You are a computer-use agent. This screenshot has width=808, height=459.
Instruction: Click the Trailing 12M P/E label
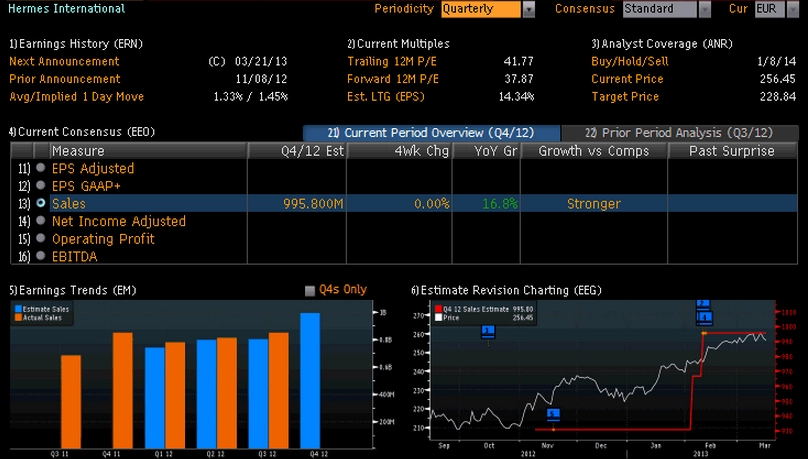[392, 61]
